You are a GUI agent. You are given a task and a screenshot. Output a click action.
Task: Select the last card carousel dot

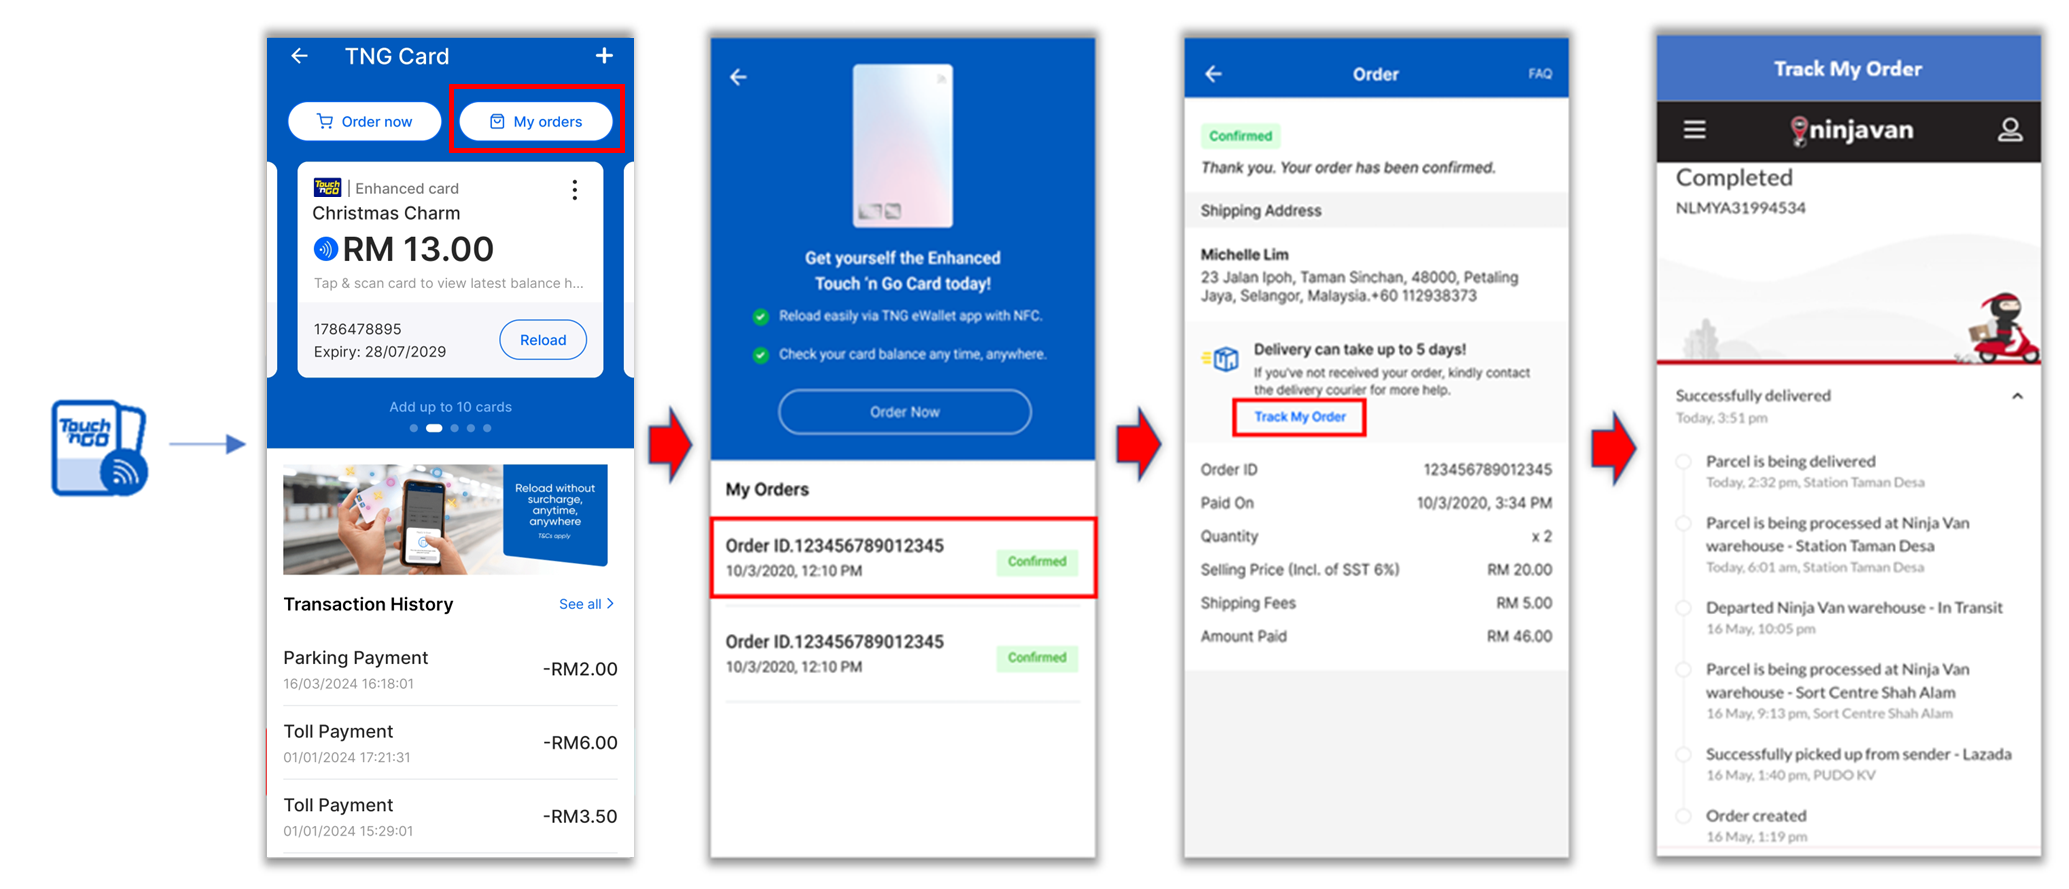(x=487, y=428)
